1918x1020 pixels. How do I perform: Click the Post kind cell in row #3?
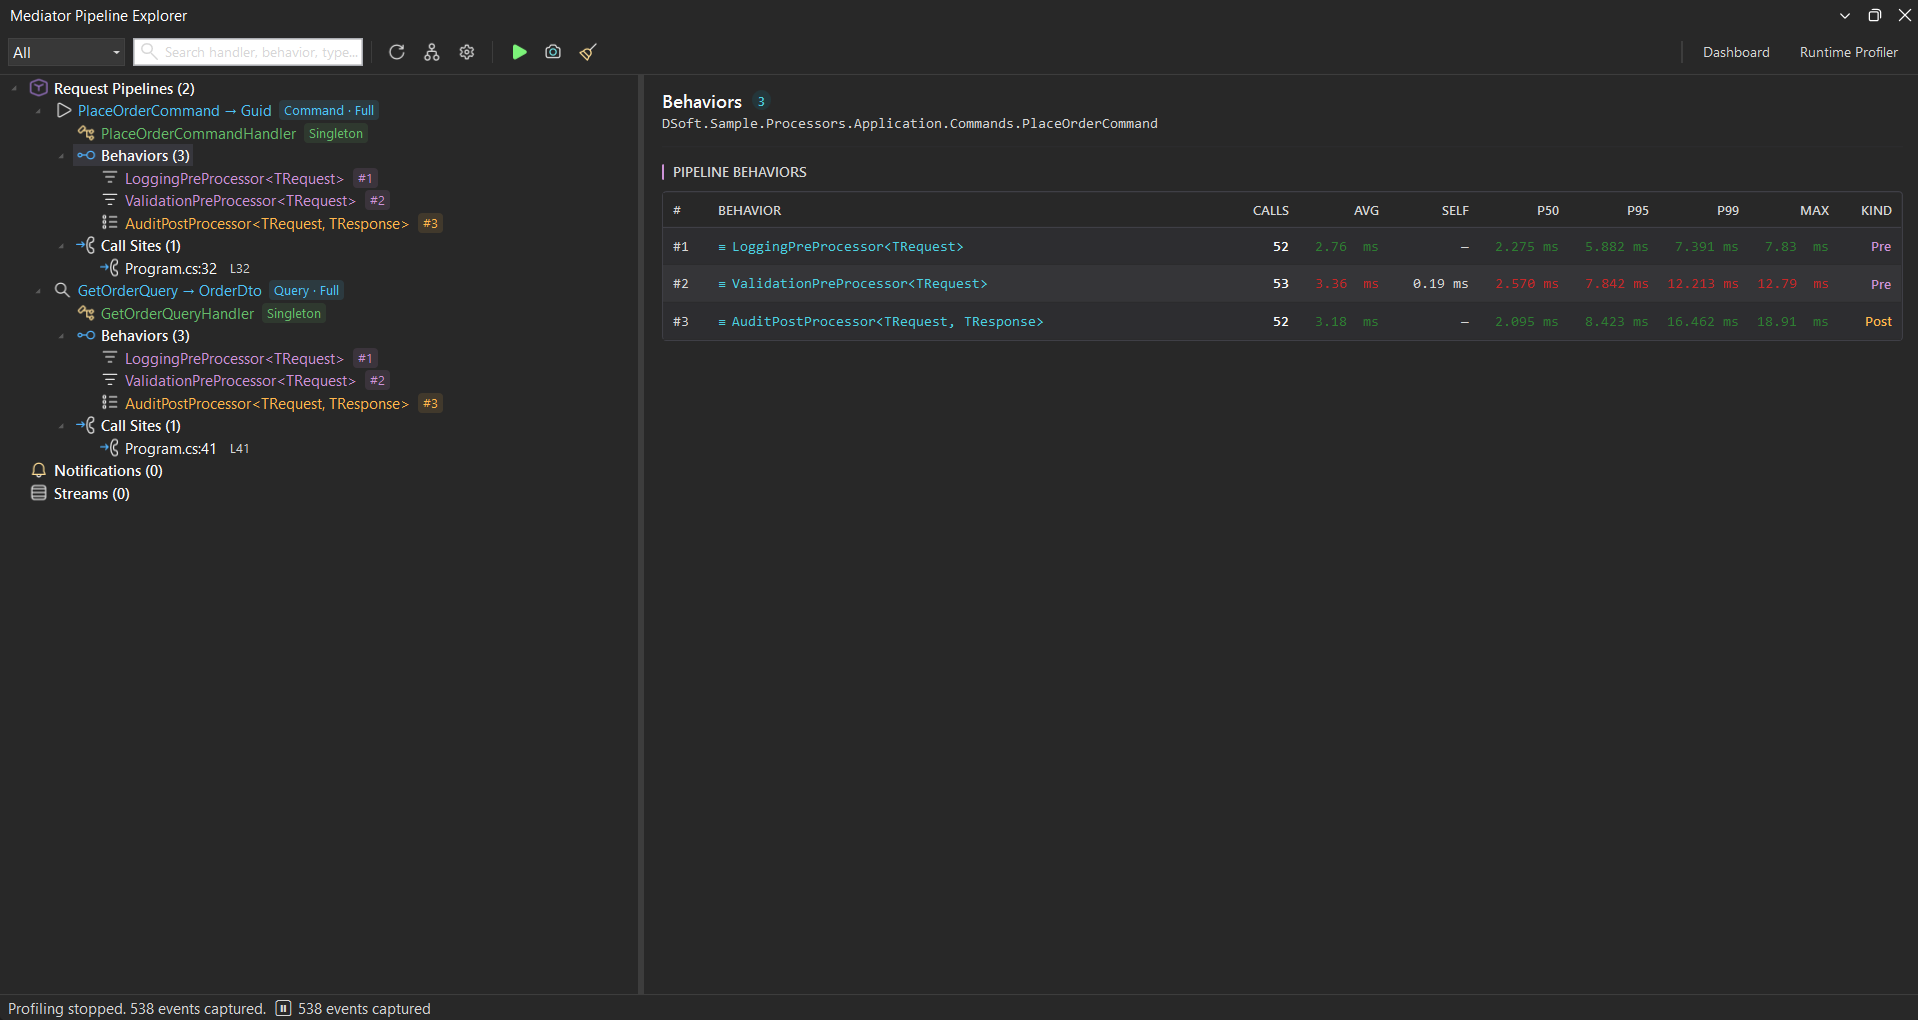click(1878, 321)
